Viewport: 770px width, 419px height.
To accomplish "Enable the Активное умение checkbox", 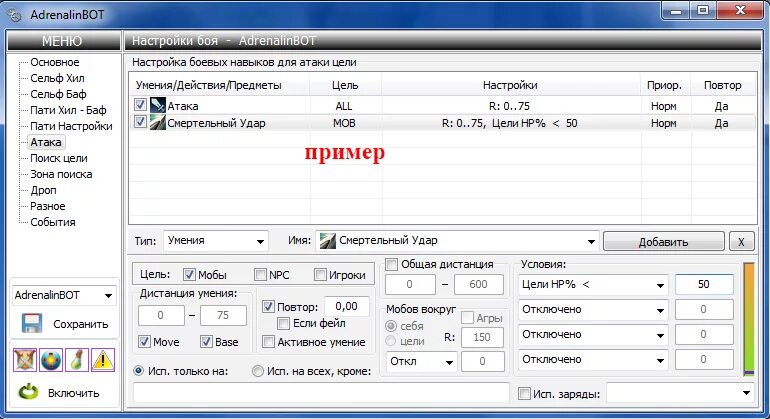I will (268, 342).
